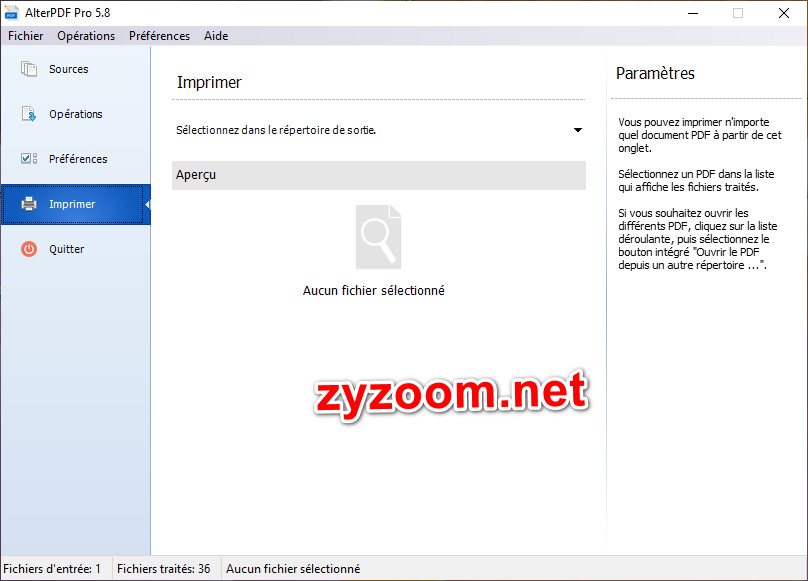Select the Quitter label in the sidebar
The image size is (808, 581).
click(x=66, y=249)
